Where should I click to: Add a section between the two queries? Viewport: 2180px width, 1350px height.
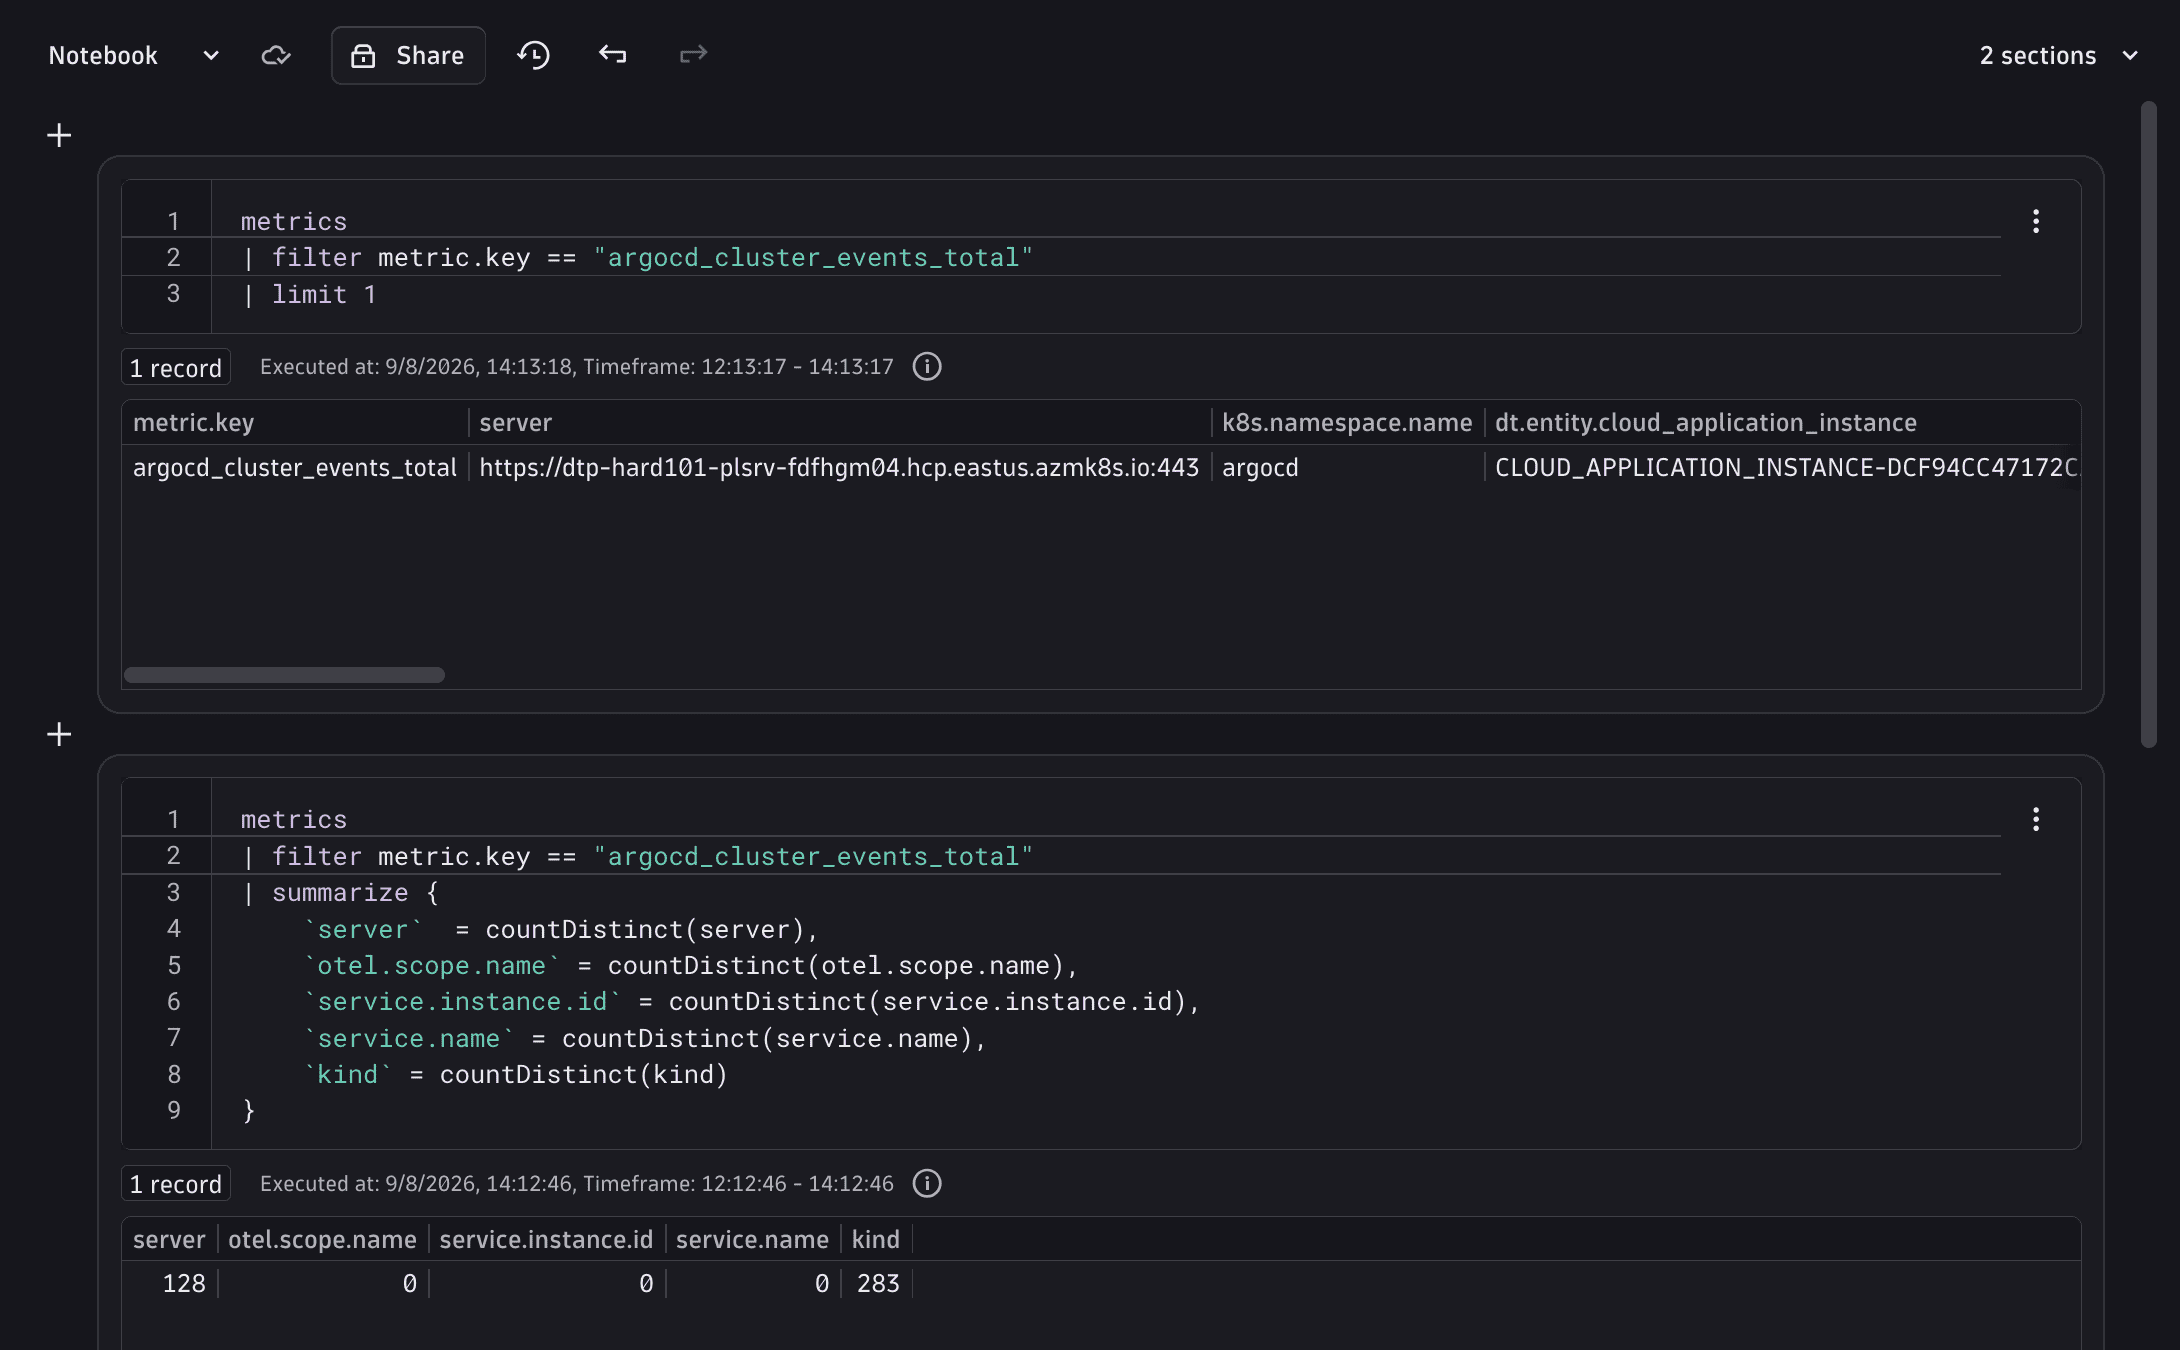[x=59, y=735]
